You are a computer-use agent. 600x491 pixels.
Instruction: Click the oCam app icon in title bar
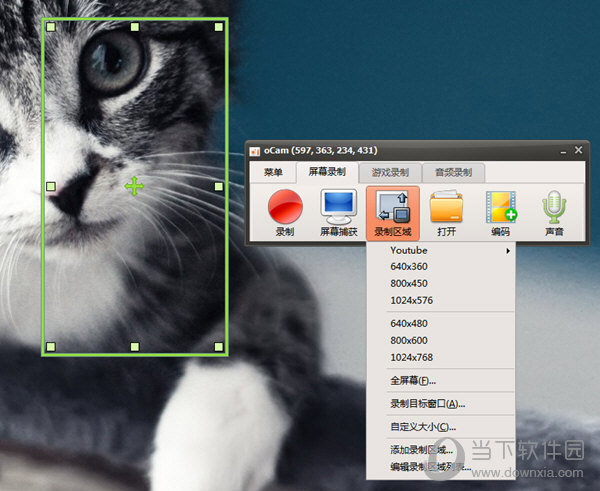click(x=256, y=150)
